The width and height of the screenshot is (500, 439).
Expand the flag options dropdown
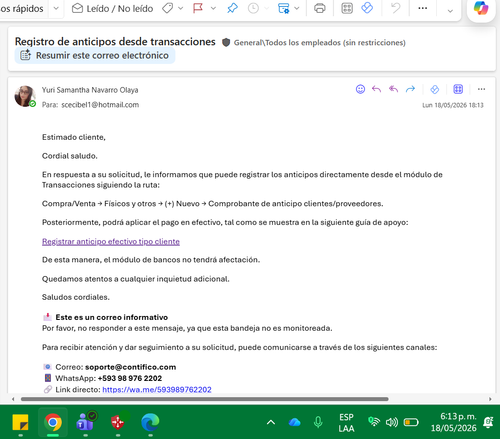pyautogui.click(x=213, y=8)
